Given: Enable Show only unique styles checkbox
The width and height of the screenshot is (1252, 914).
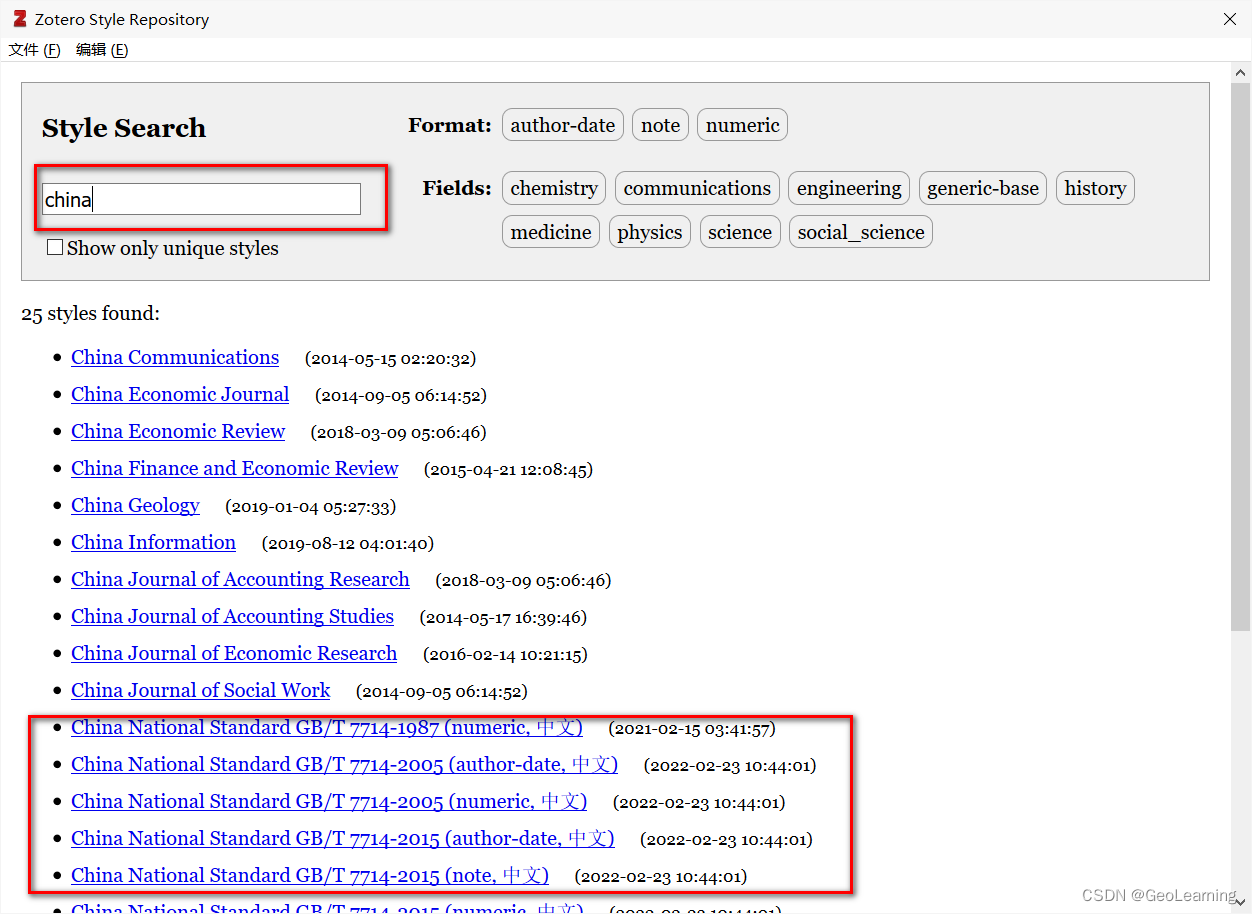Looking at the screenshot, I should tap(55, 247).
